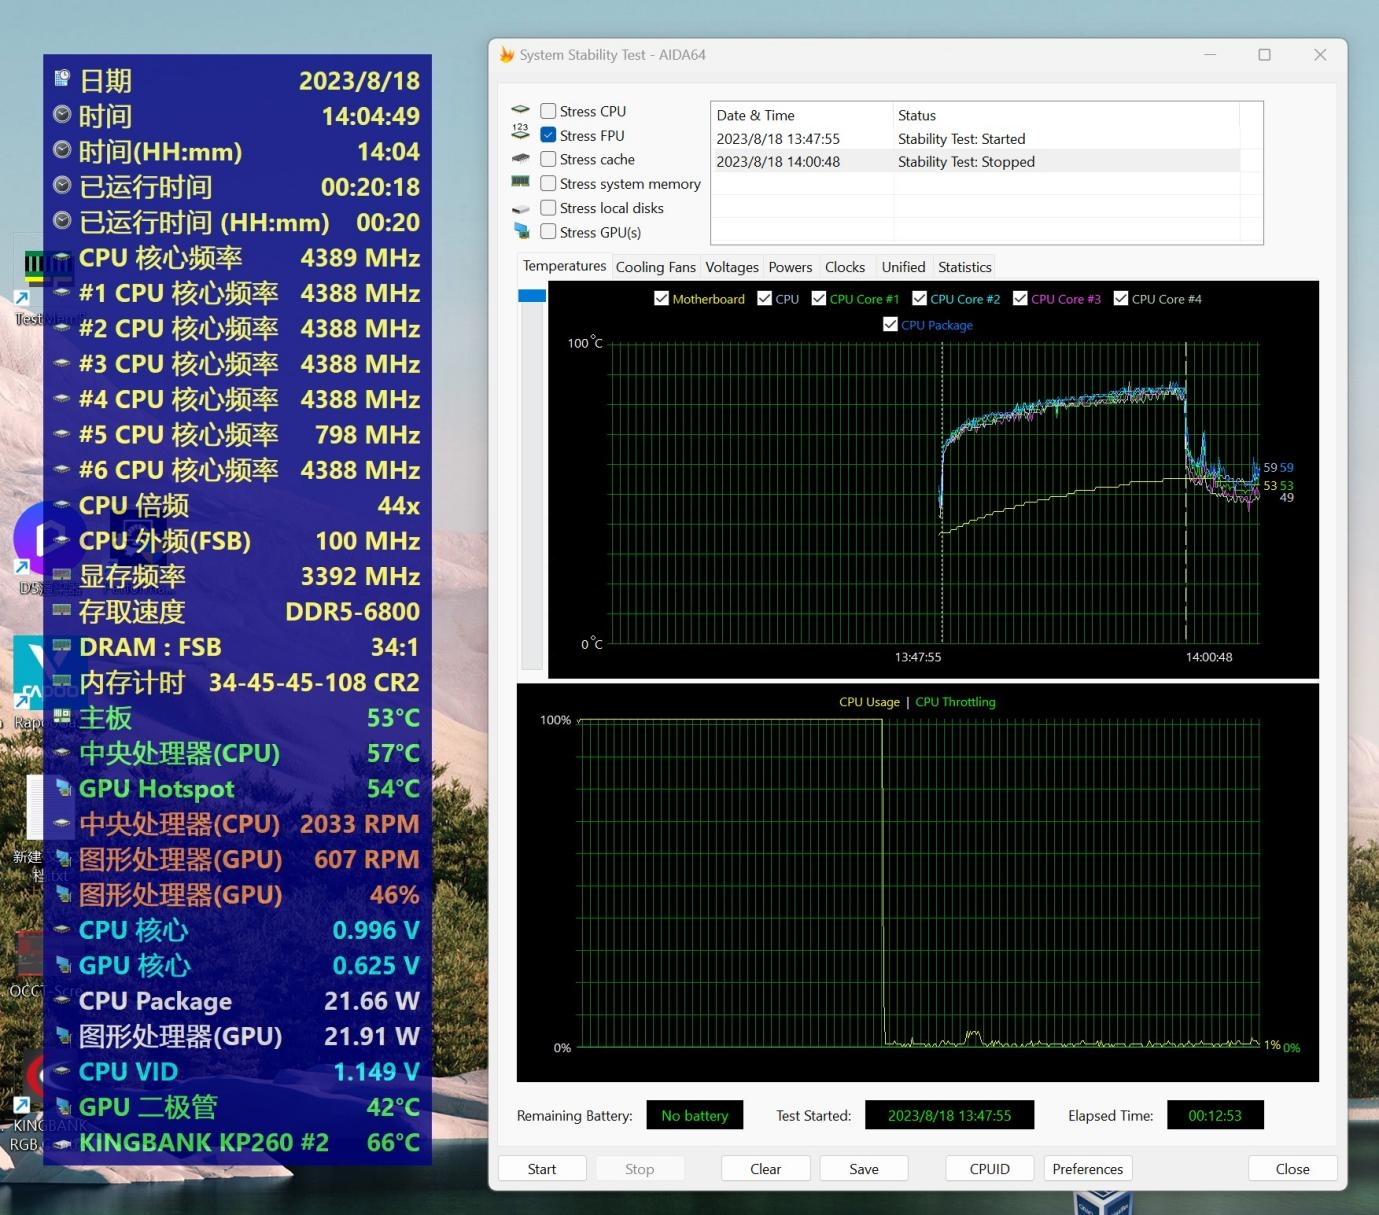Select the 13:47:55 Stability Test Started row
This screenshot has height=1215, width=1379.
(x=977, y=138)
